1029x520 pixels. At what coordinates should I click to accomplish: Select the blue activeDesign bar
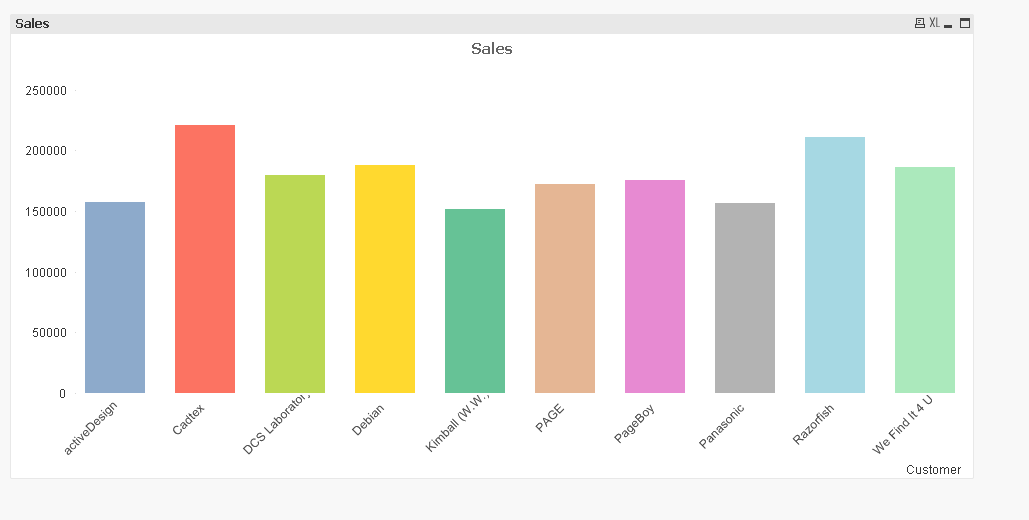pyautogui.click(x=115, y=297)
